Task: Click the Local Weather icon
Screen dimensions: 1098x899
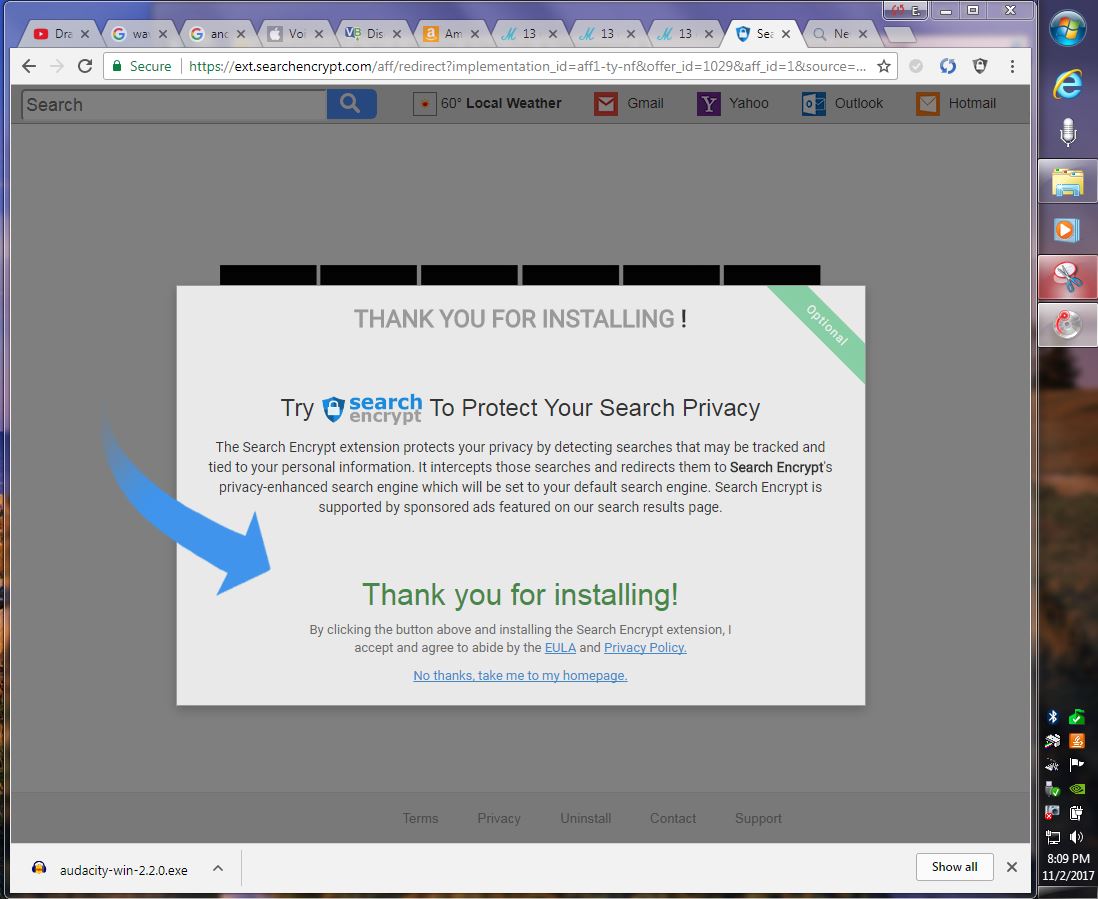Action: pos(424,104)
